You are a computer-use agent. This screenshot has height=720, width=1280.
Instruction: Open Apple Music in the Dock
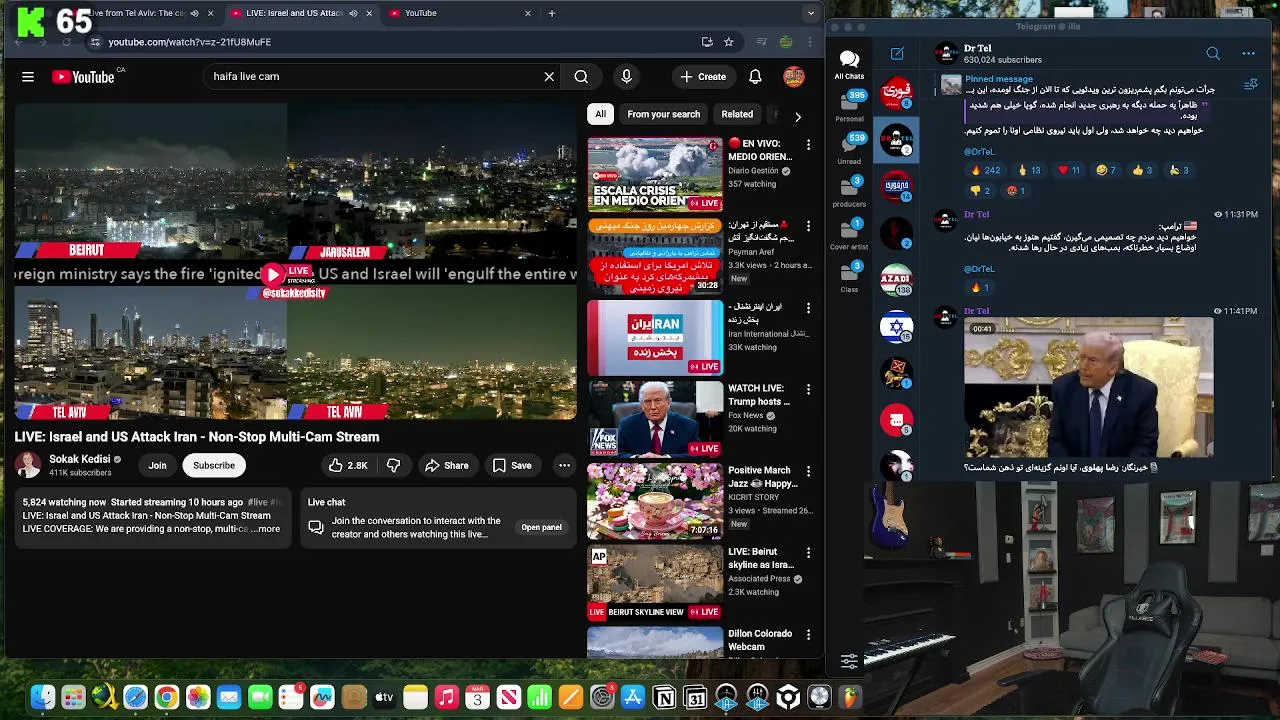(447, 697)
